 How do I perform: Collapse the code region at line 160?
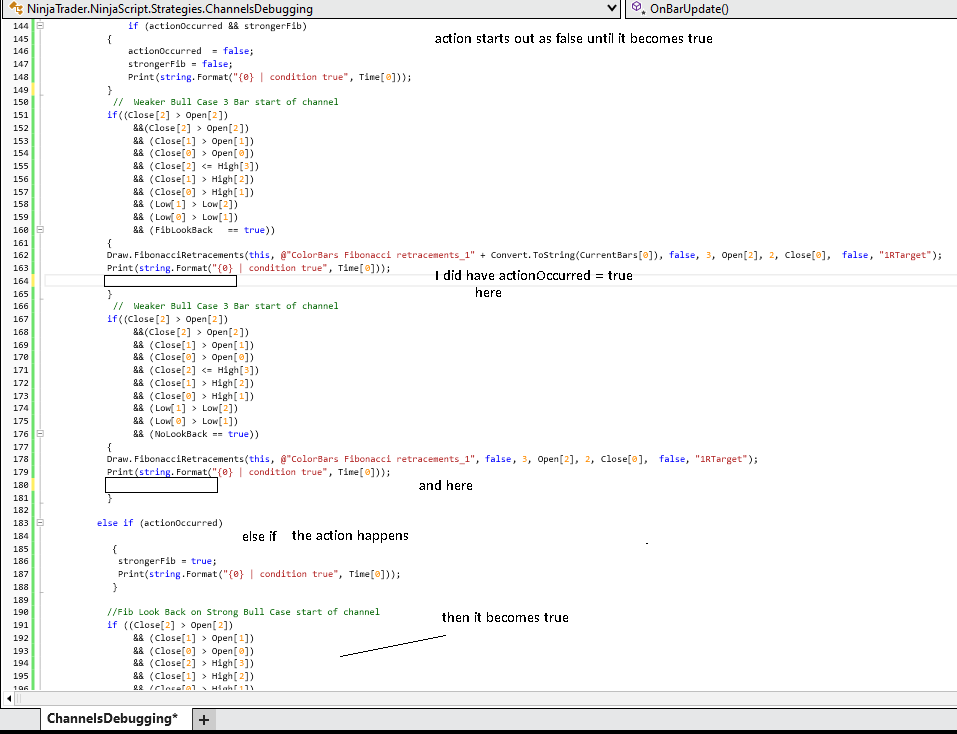(x=40, y=230)
